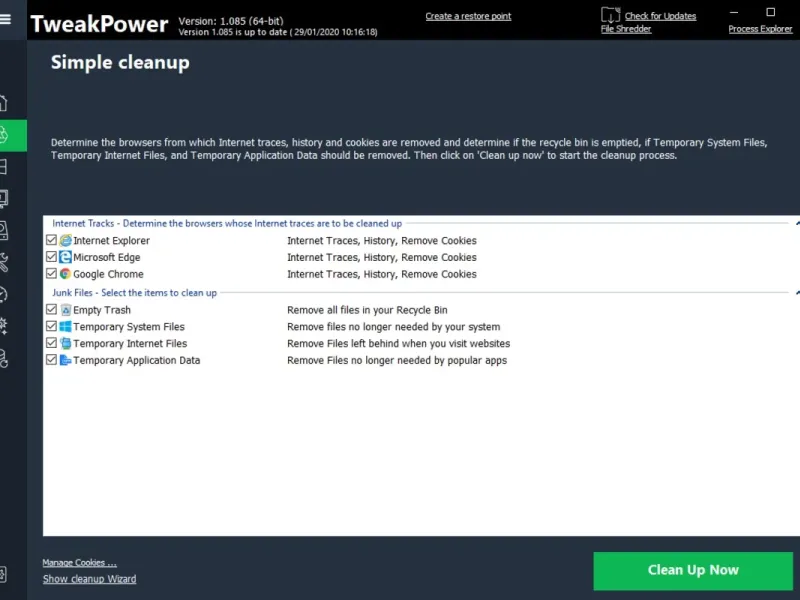Click the TweakPower logo title
The image size is (800, 600).
(99, 24)
